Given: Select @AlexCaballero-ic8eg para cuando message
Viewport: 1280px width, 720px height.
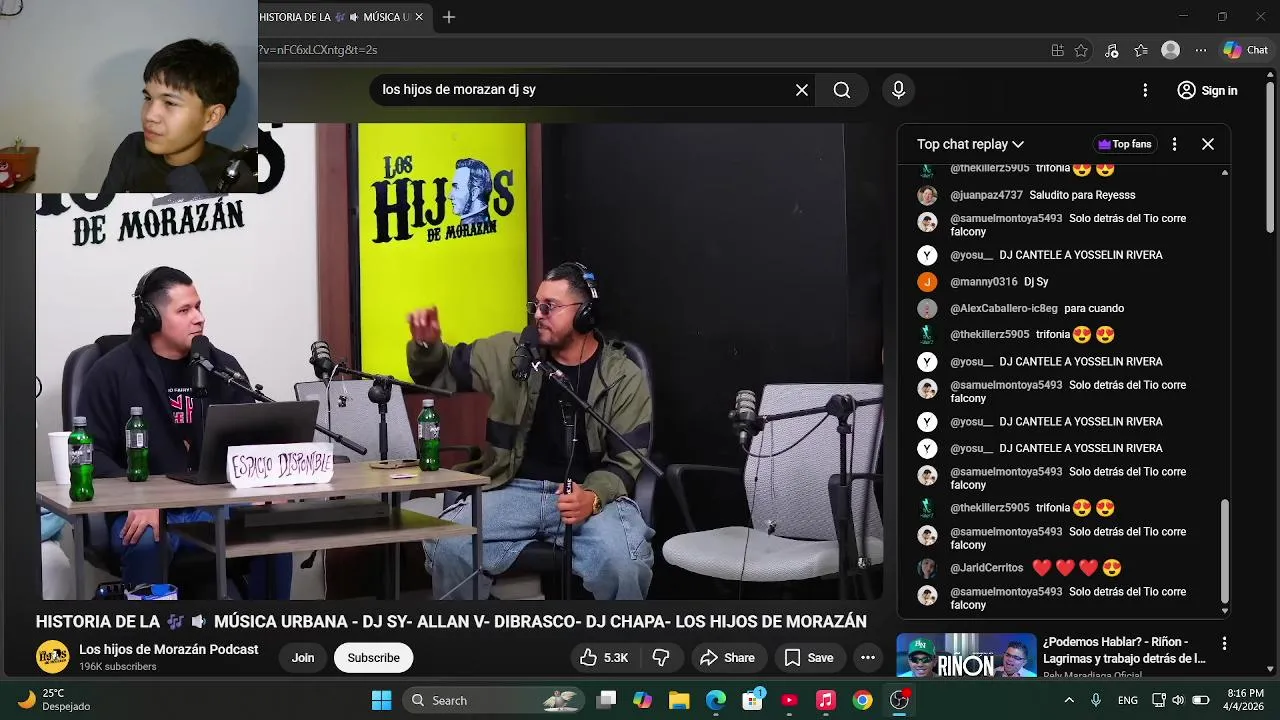Looking at the screenshot, I should click(x=1037, y=308).
